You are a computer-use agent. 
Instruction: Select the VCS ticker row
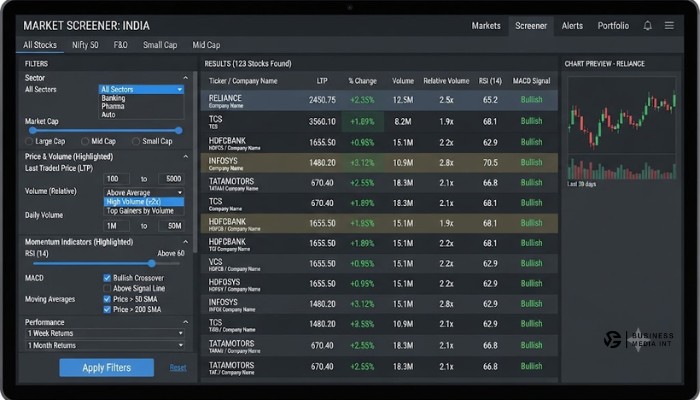(379, 264)
